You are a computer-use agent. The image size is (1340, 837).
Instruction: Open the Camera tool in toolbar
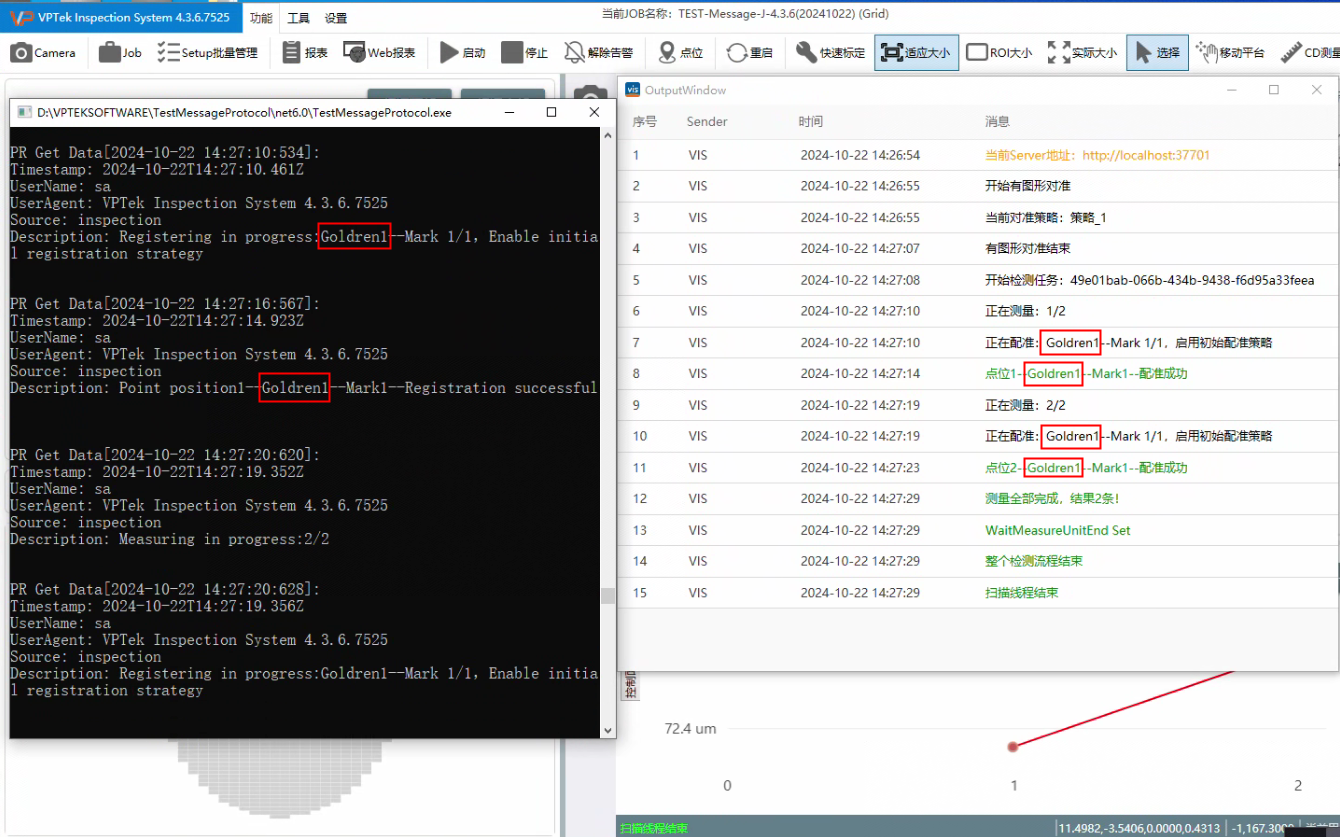(43, 53)
